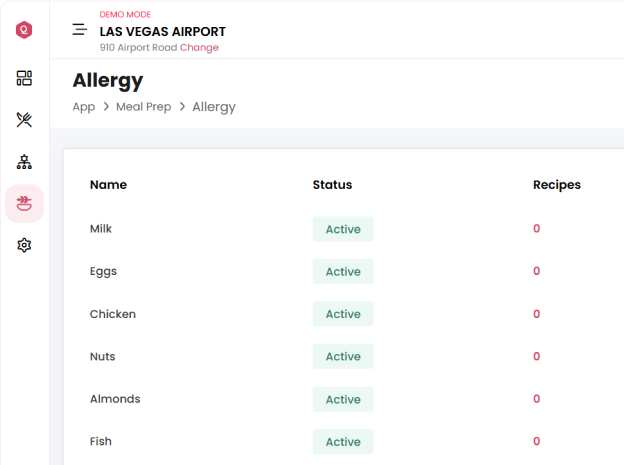The image size is (624, 465).
Task: Open recipes count for Nuts
Action: coord(536,356)
